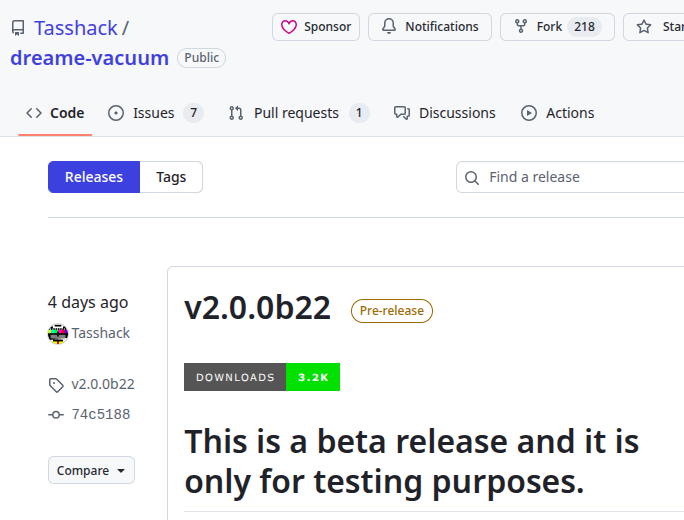684x520 pixels.
Task: Click the Tasshack author avatar
Action: point(58,333)
